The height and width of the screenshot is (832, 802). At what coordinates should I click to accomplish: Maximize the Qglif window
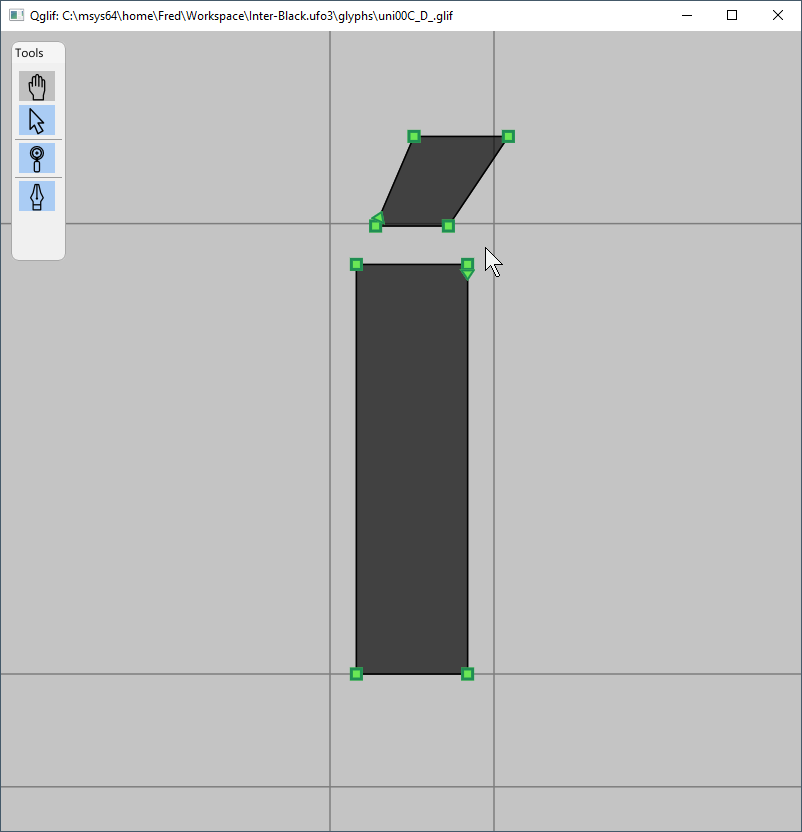tap(732, 15)
